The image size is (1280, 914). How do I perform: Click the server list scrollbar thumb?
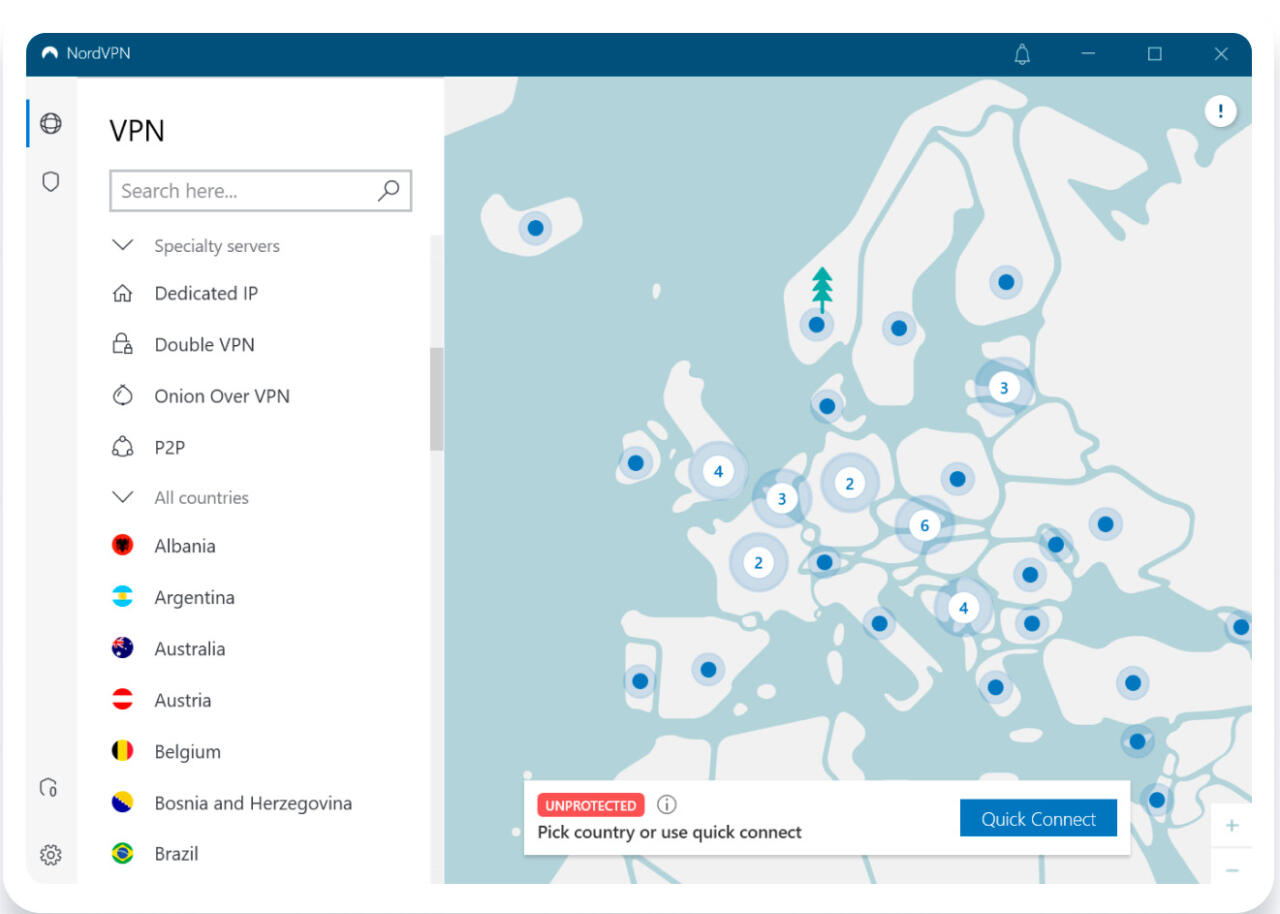[437, 399]
